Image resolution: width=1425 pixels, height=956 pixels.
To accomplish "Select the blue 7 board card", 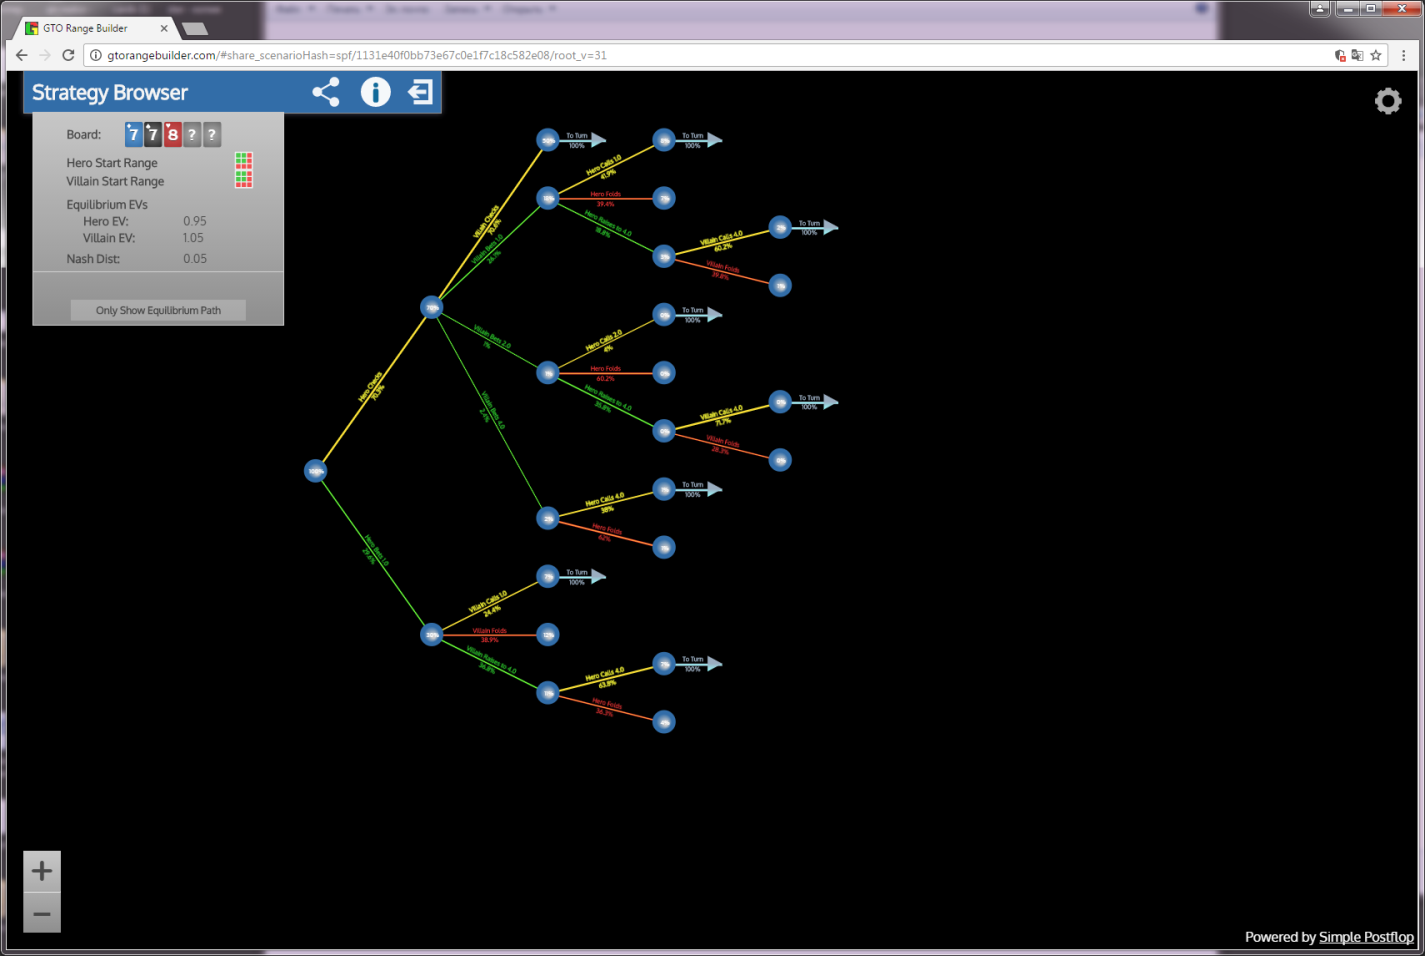I will tap(133, 134).
